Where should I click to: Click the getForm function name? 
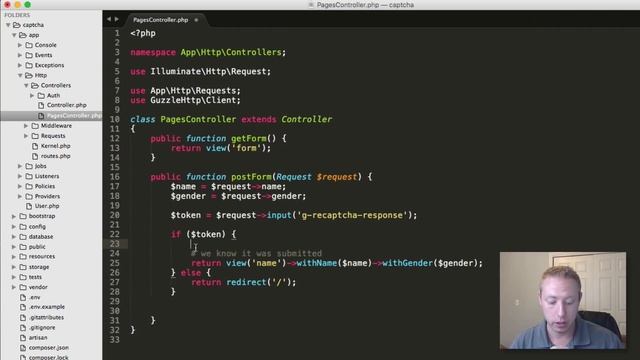tap(249, 138)
